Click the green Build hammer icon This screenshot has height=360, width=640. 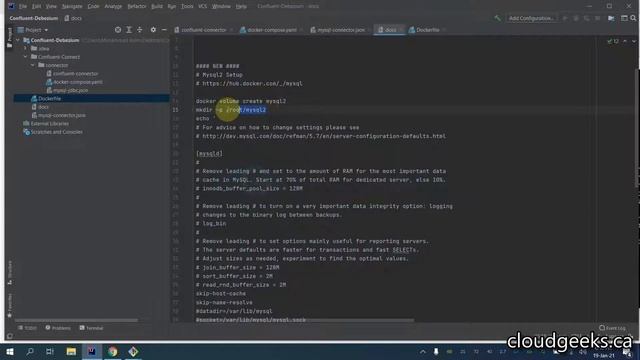point(497,18)
